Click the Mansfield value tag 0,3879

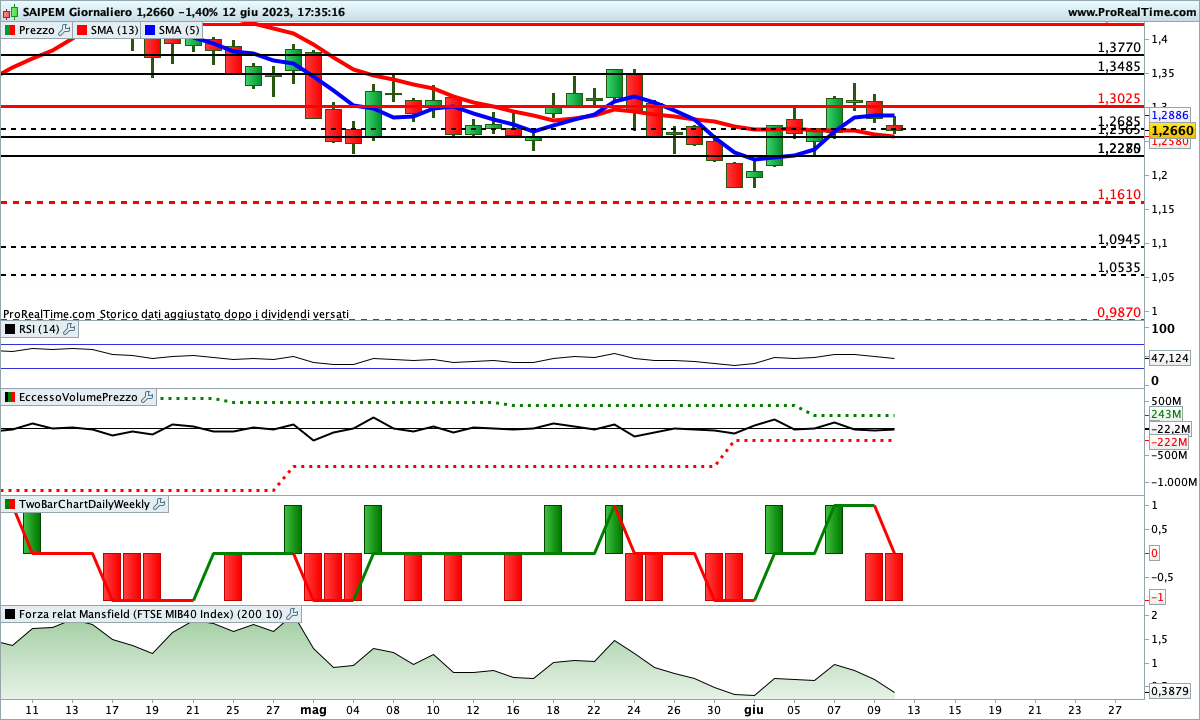point(1169,690)
